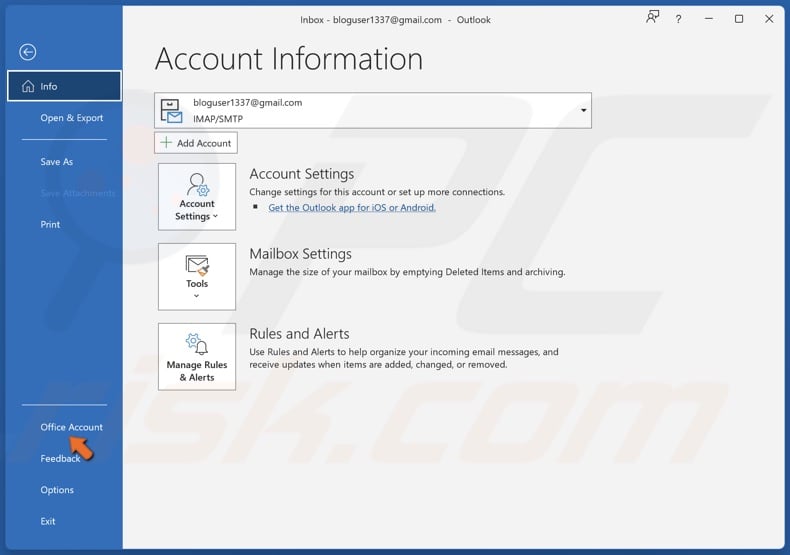
Task: Open the Info tab
Action: pos(64,86)
